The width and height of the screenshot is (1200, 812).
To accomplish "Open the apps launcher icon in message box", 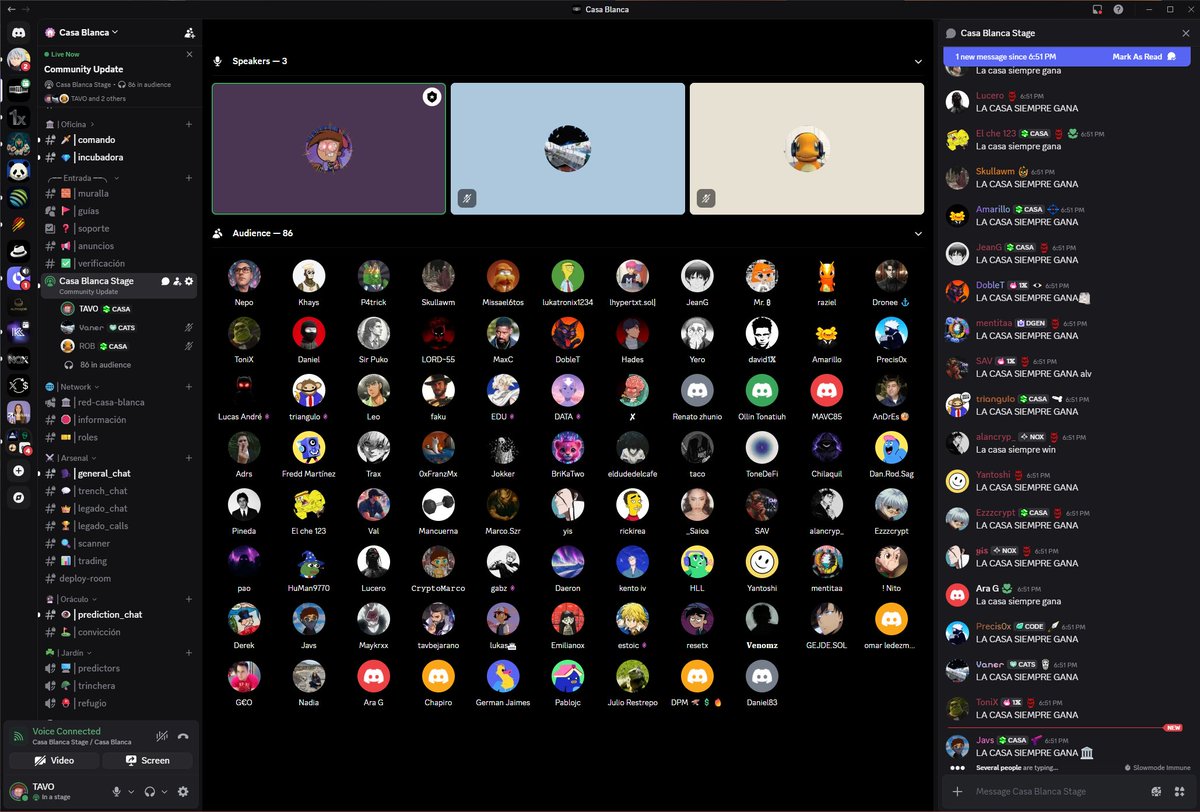I will pyautogui.click(x=1177, y=791).
